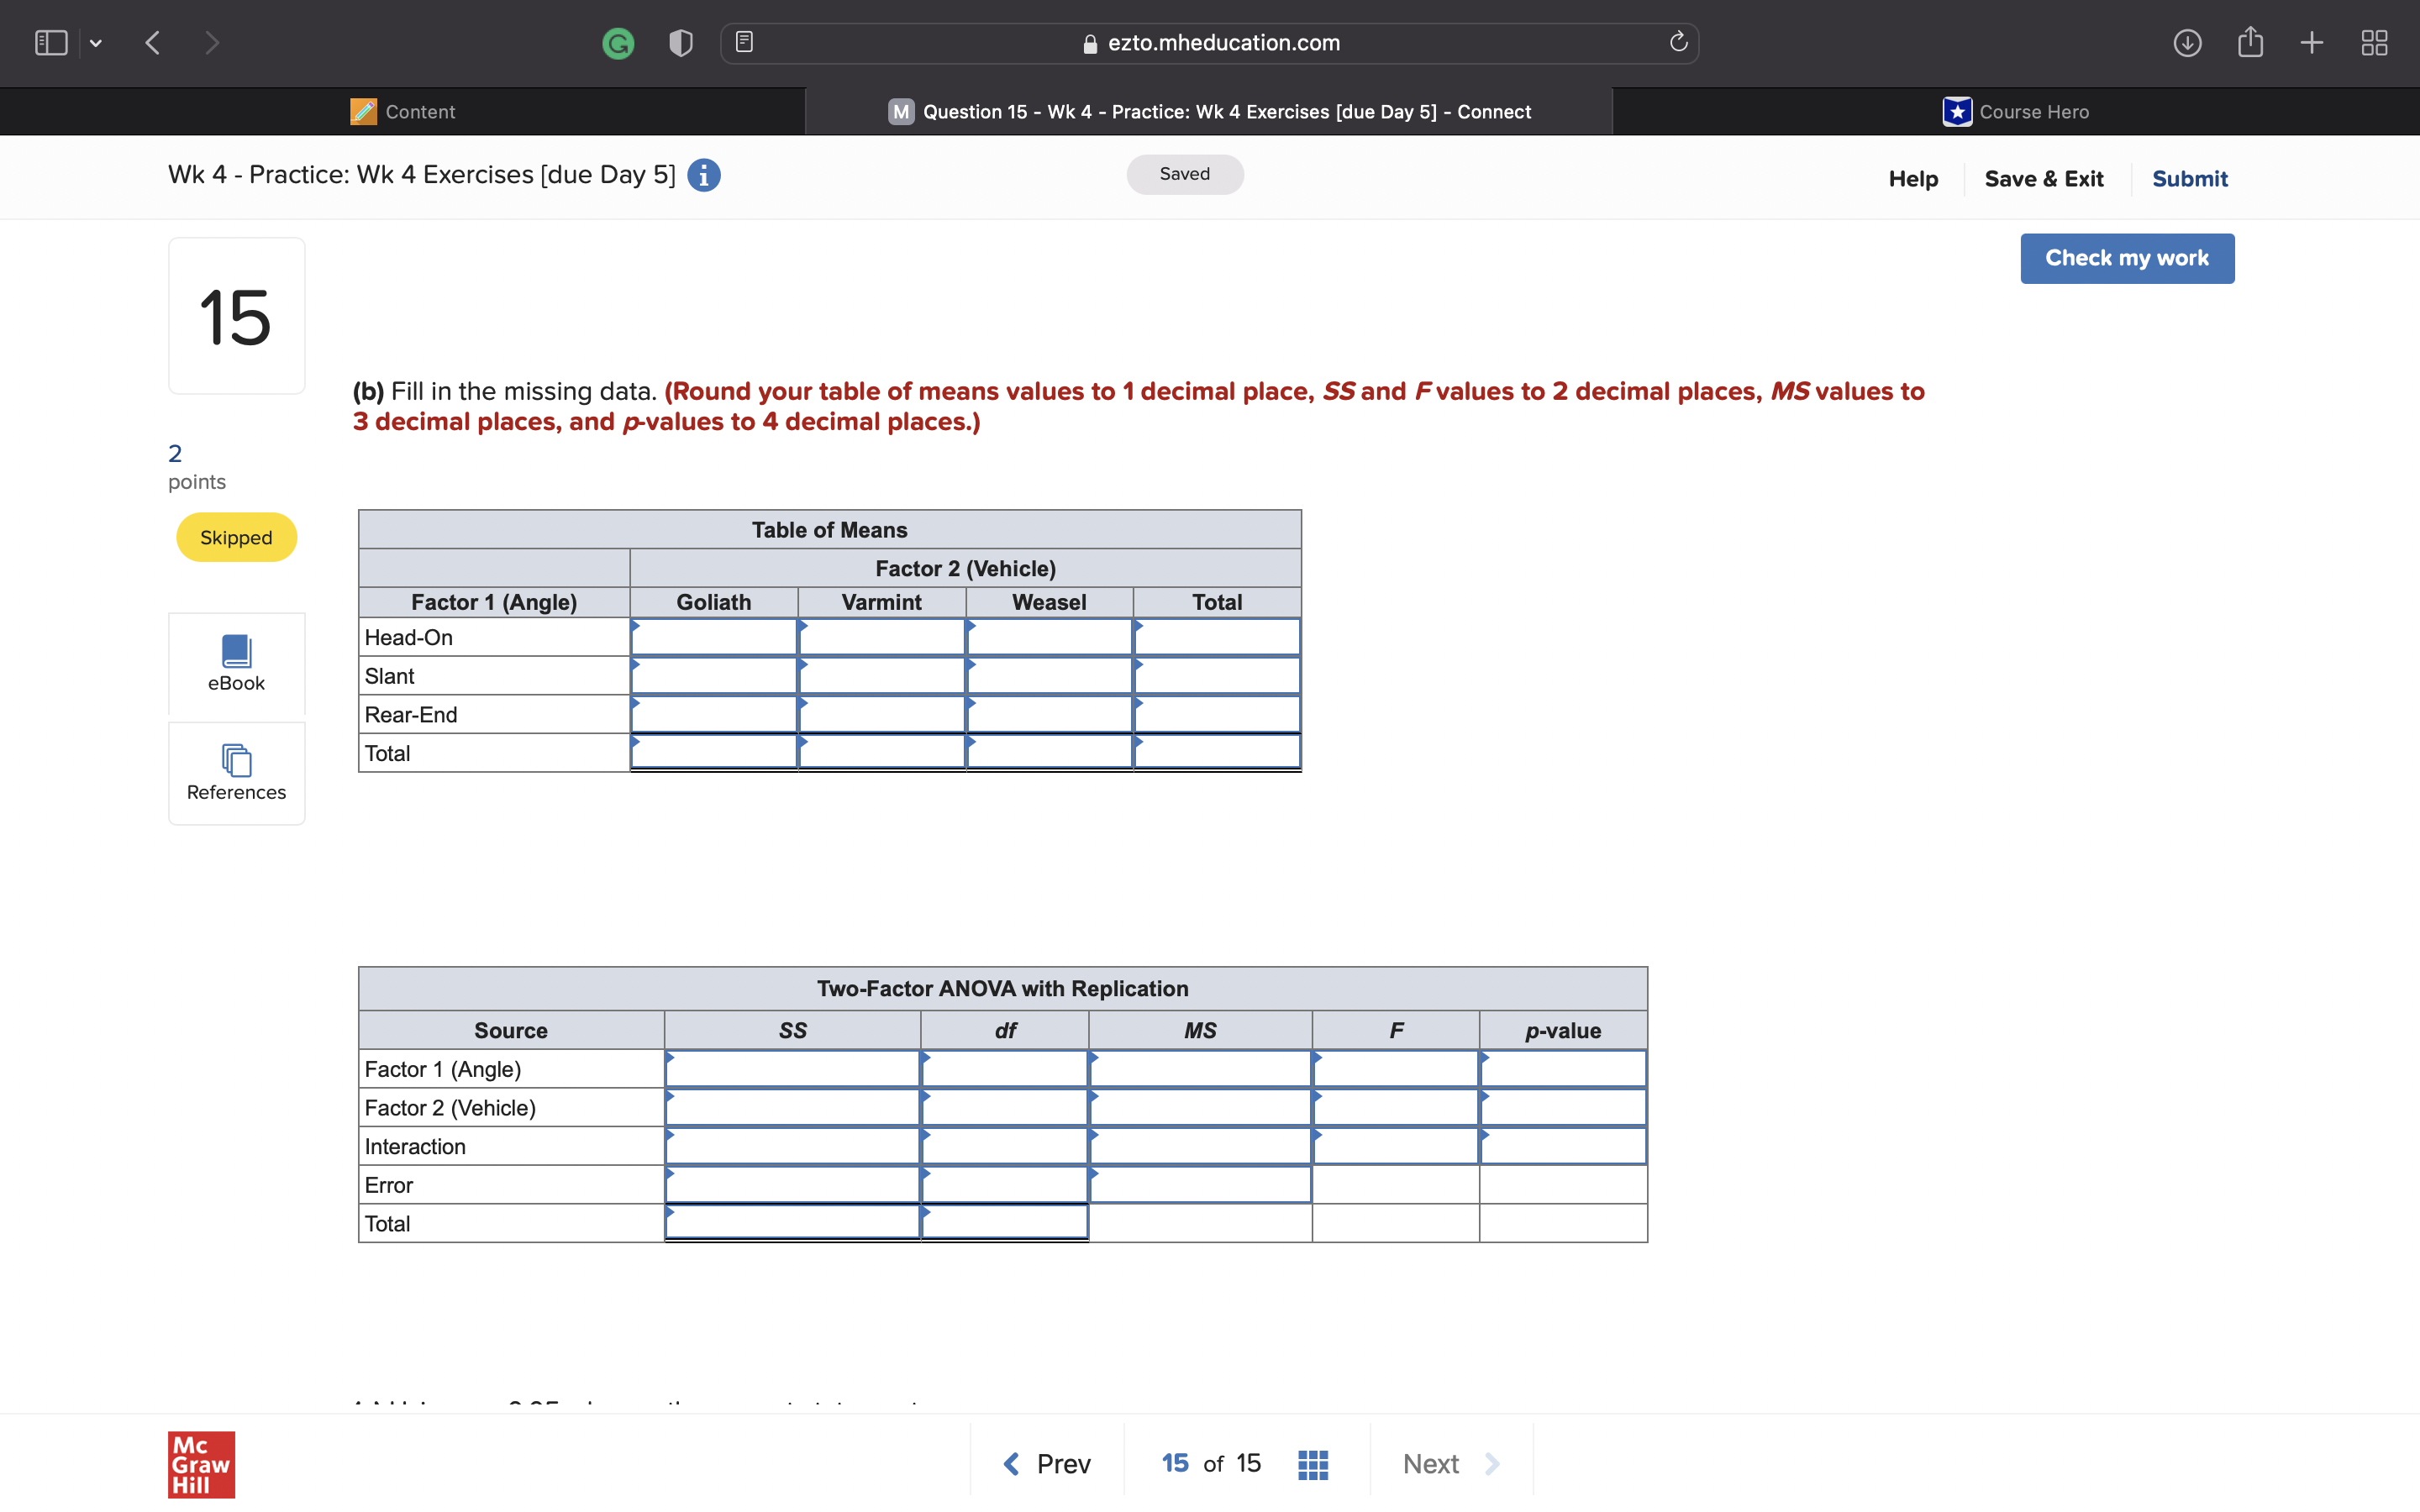Image resolution: width=2420 pixels, height=1512 pixels.
Task: Switch to the Content tab
Action: (403, 112)
